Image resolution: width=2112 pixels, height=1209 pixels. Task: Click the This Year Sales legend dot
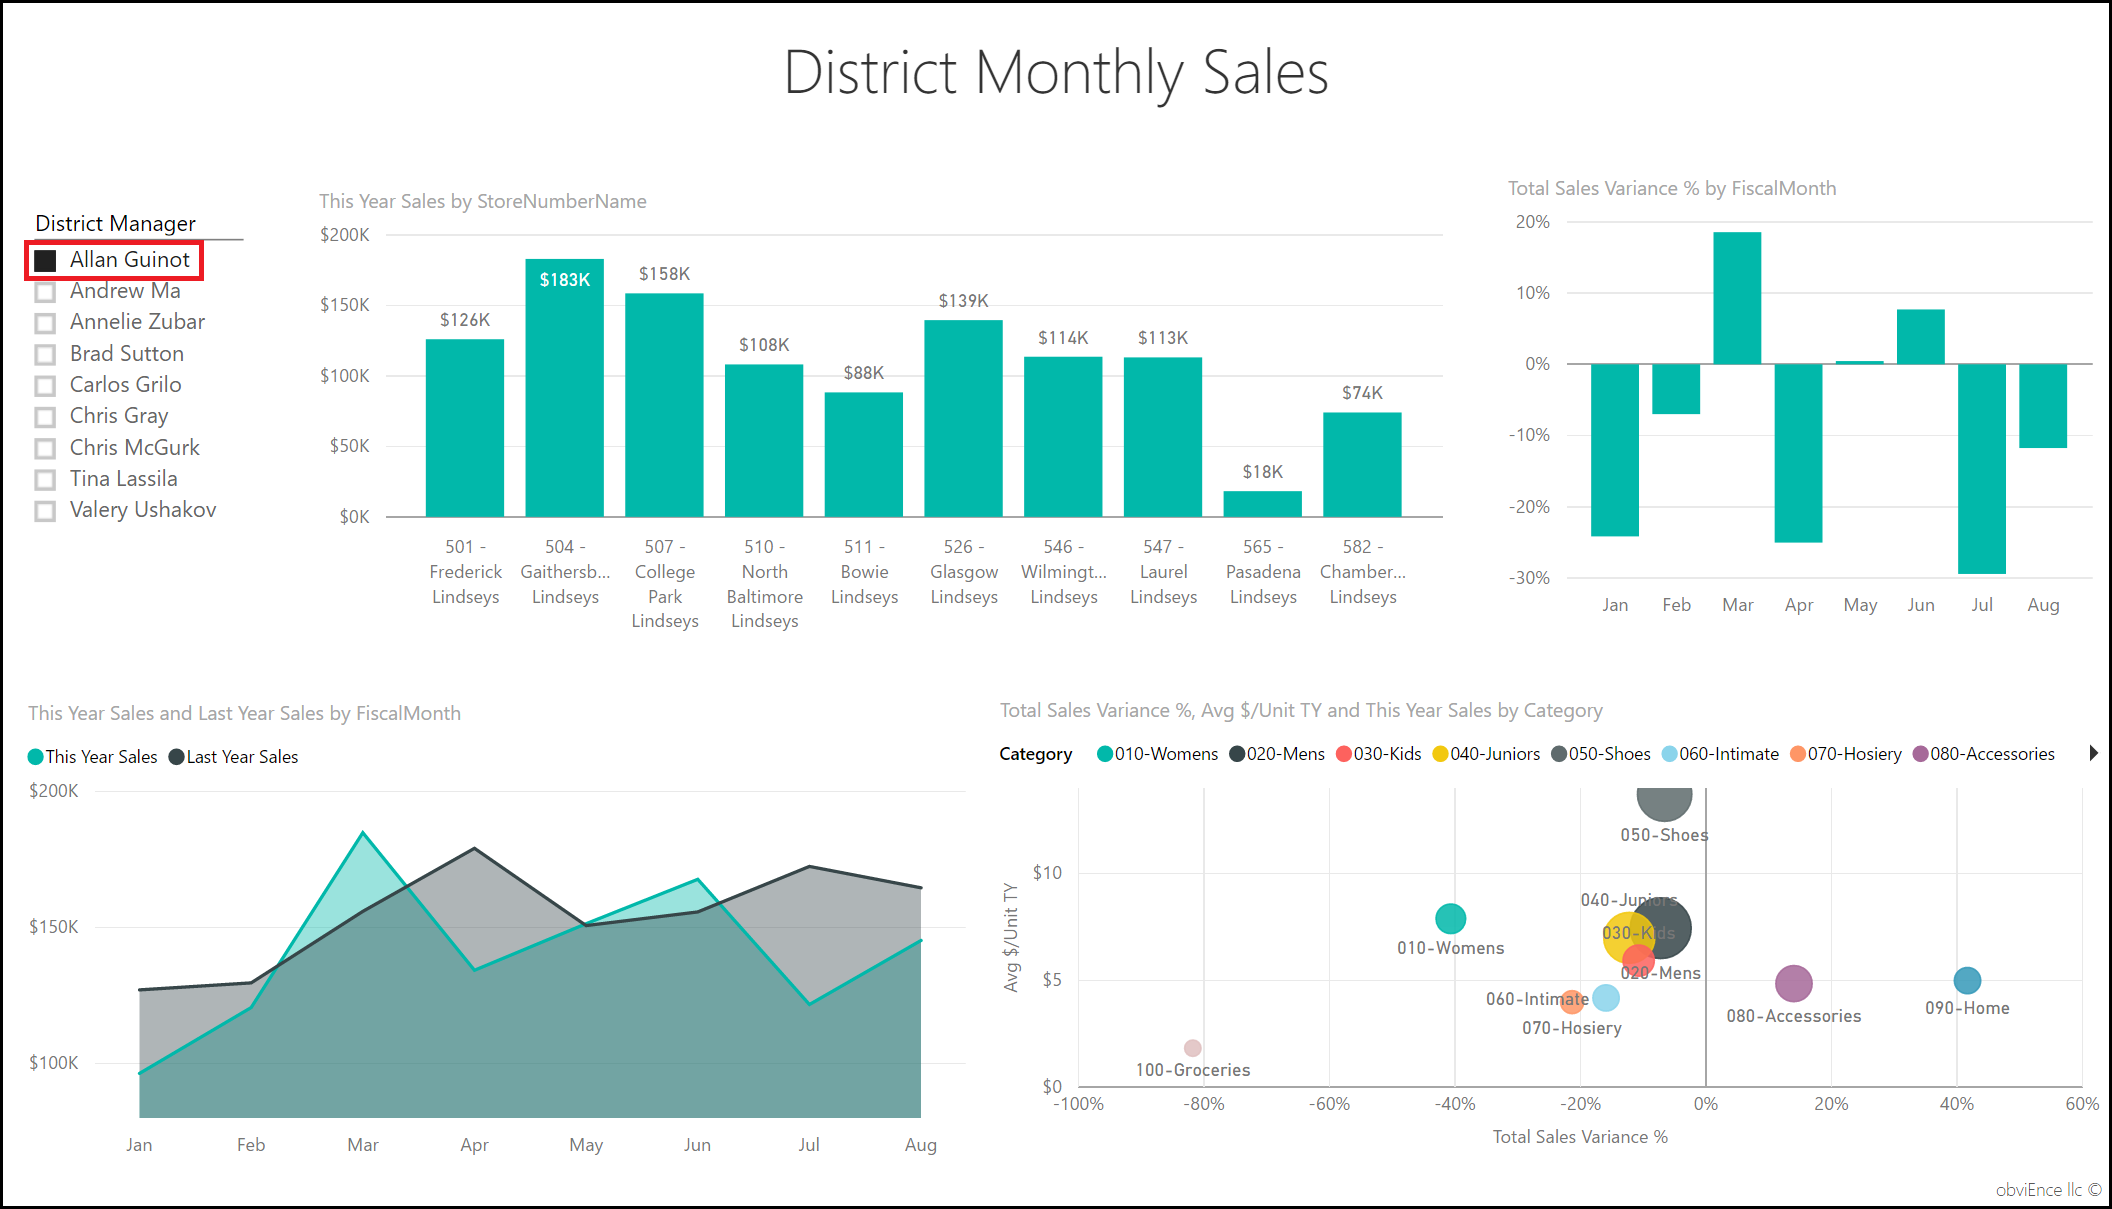click(36, 758)
